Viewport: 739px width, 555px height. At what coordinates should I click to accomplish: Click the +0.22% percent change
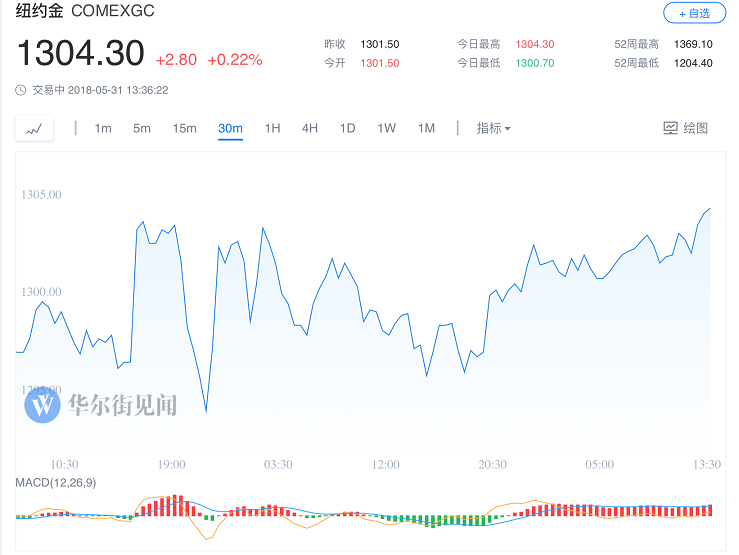pyautogui.click(x=235, y=60)
